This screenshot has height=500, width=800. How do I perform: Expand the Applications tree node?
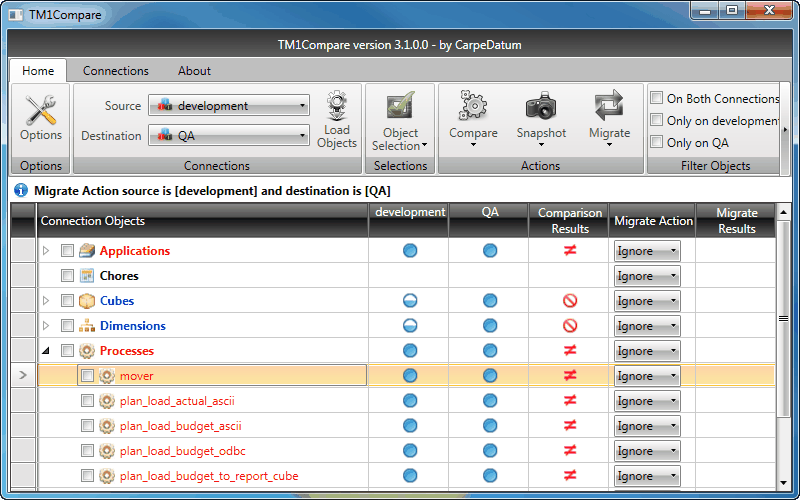[46, 251]
